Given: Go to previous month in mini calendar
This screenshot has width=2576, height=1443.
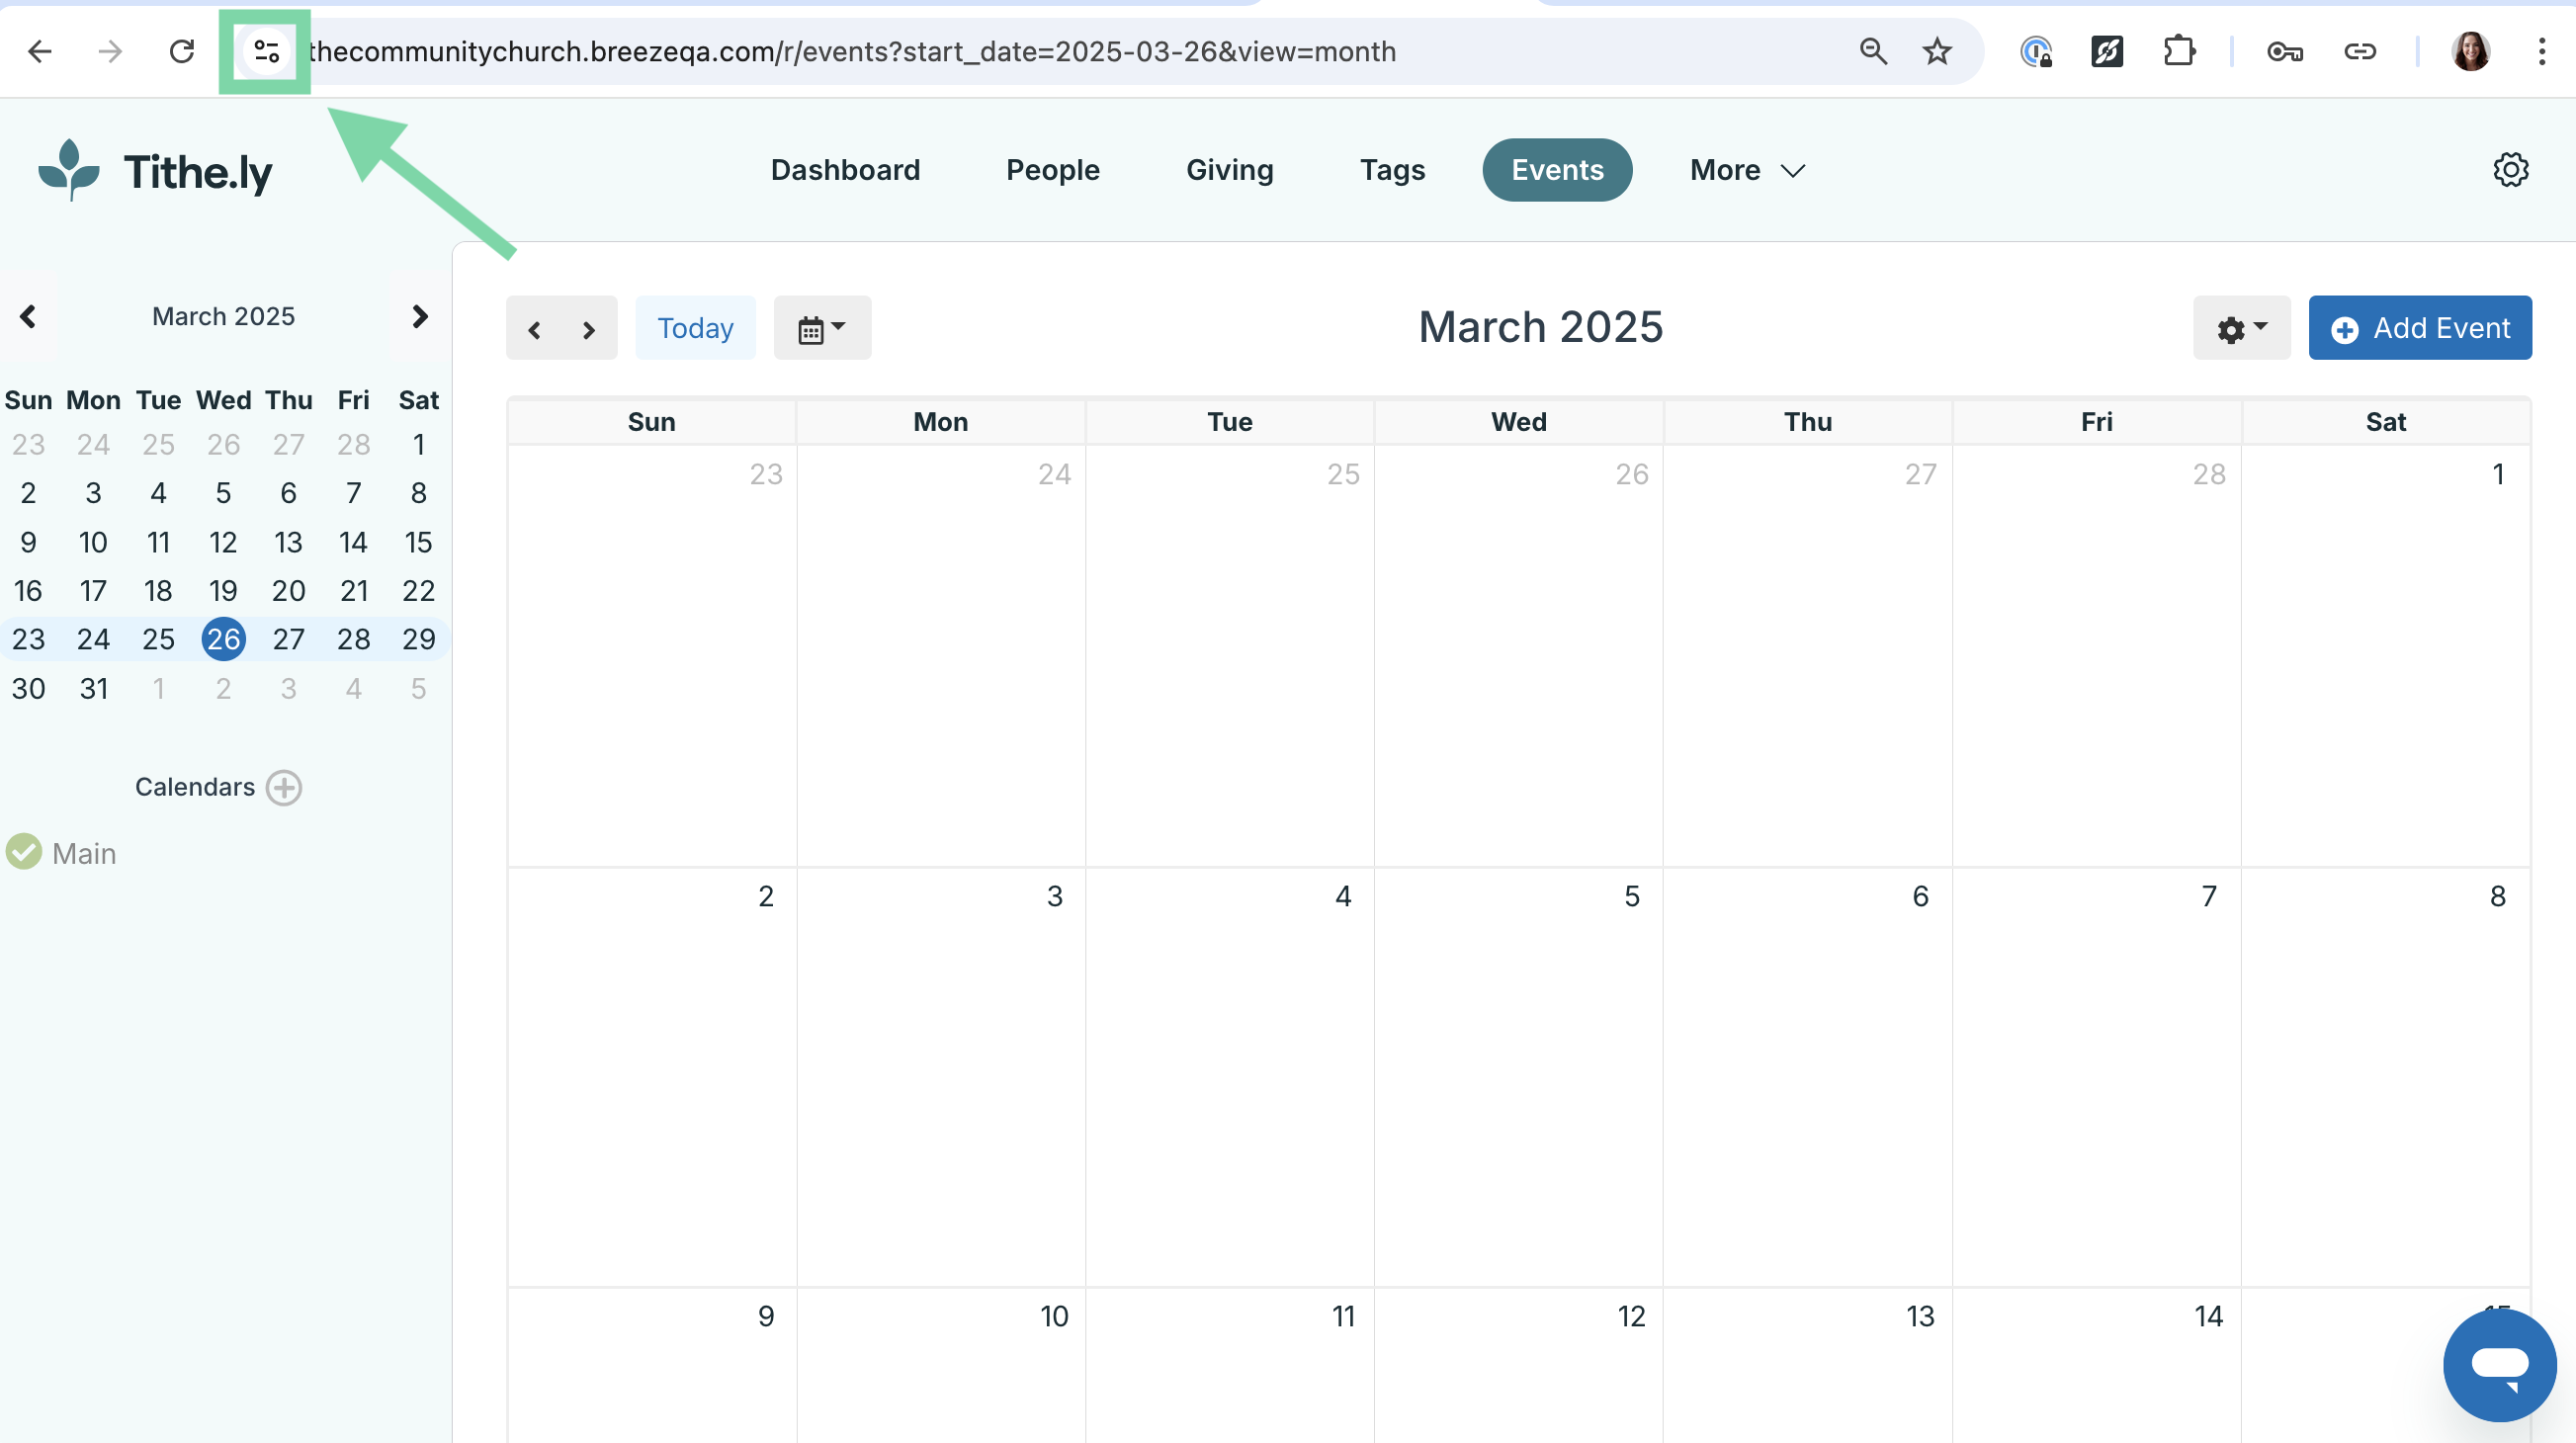Looking at the screenshot, I should (x=28, y=316).
